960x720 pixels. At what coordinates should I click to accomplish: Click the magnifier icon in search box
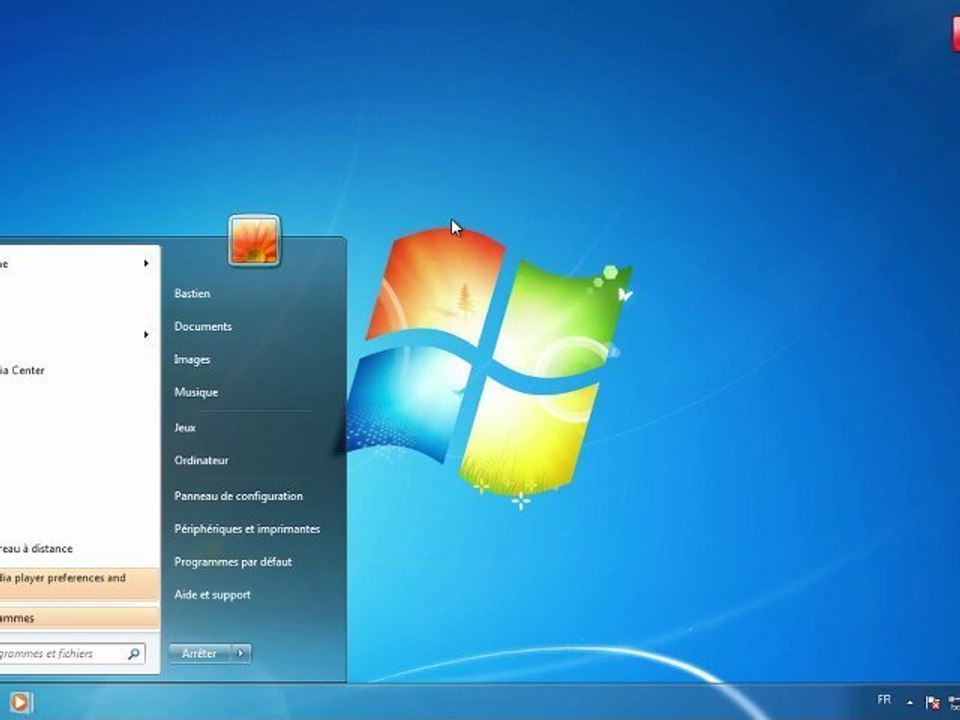[133, 653]
